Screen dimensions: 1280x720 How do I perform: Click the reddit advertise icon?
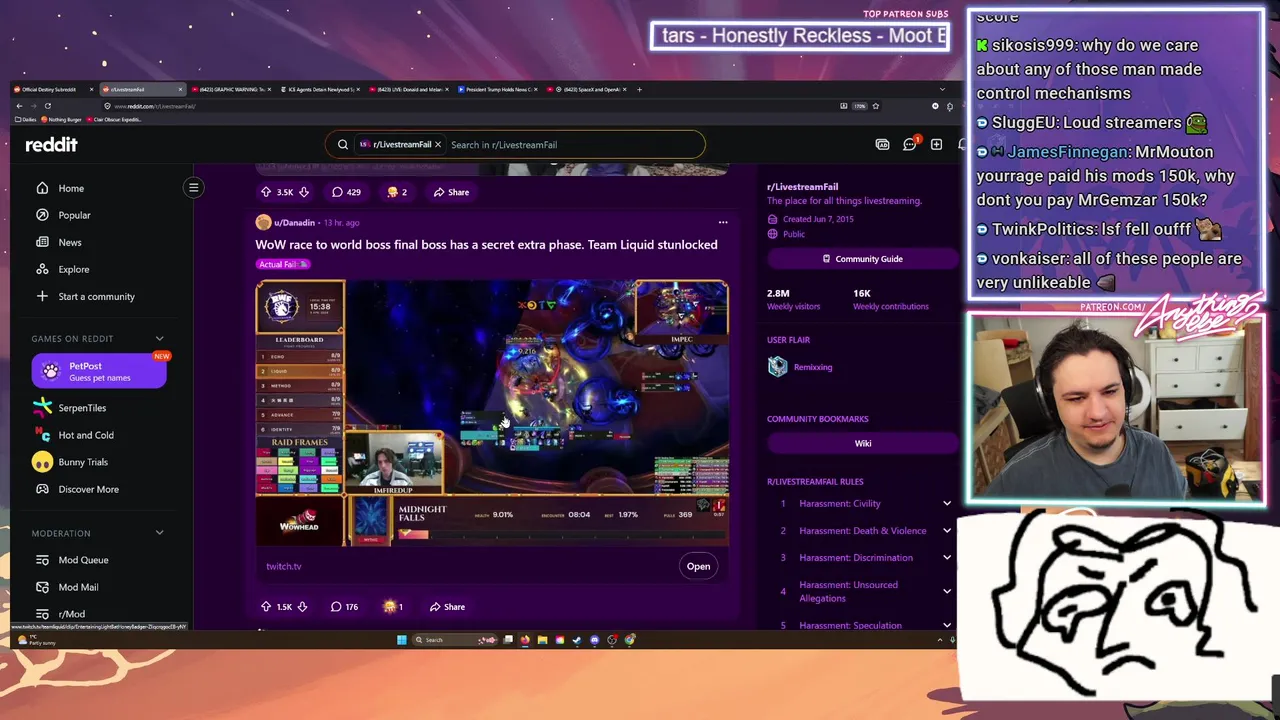[882, 144]
